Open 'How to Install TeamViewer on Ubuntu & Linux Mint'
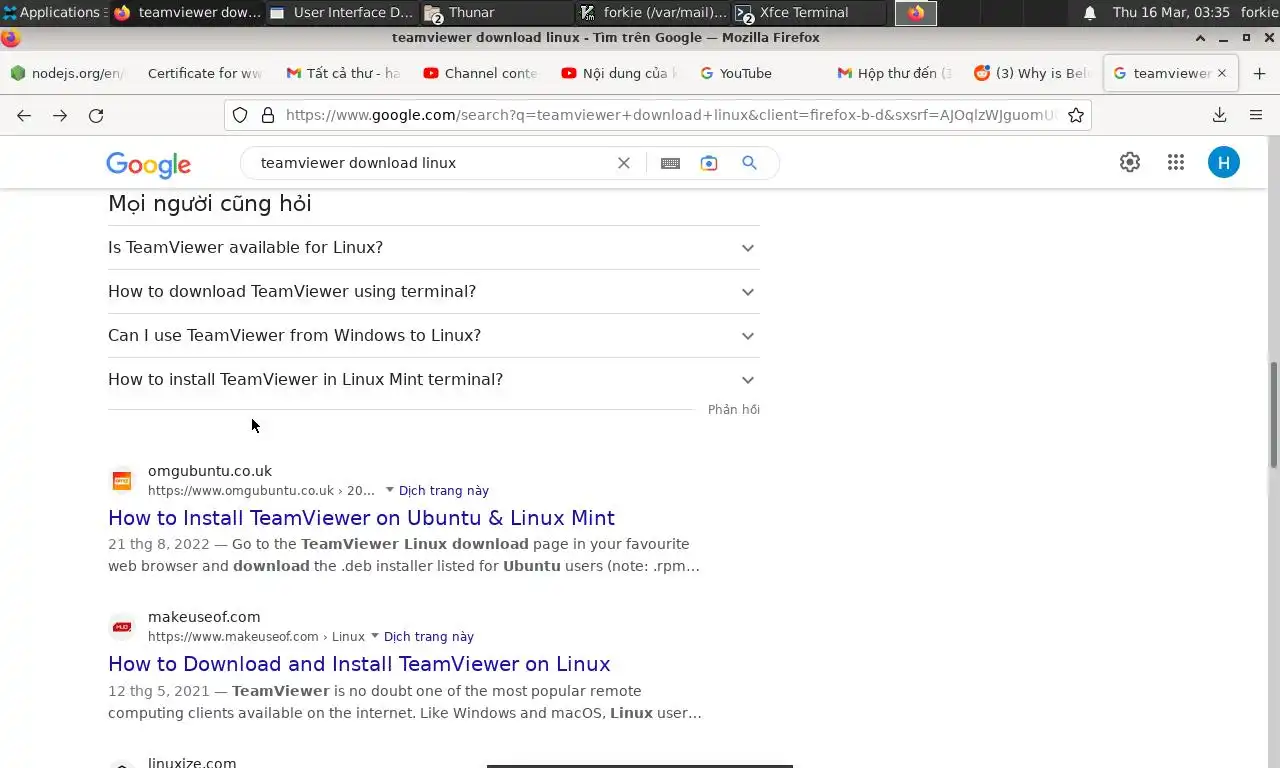 click(x=361, y=518)
